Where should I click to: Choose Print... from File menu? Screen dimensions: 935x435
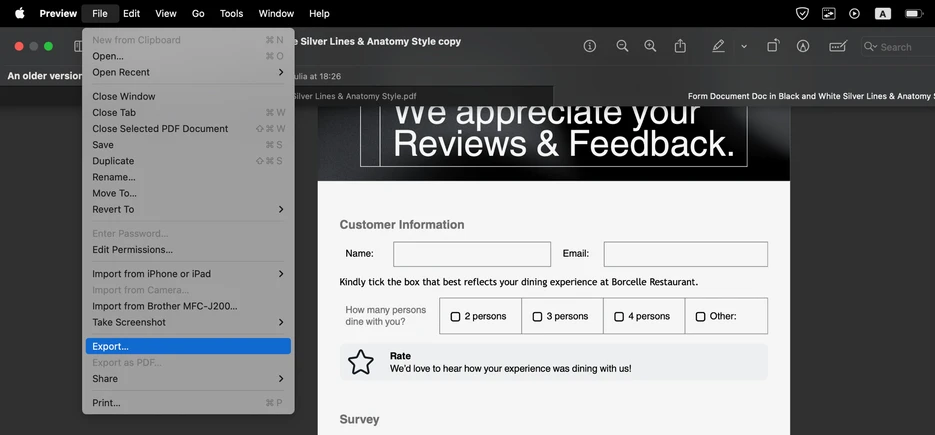[x=188, y=403]
